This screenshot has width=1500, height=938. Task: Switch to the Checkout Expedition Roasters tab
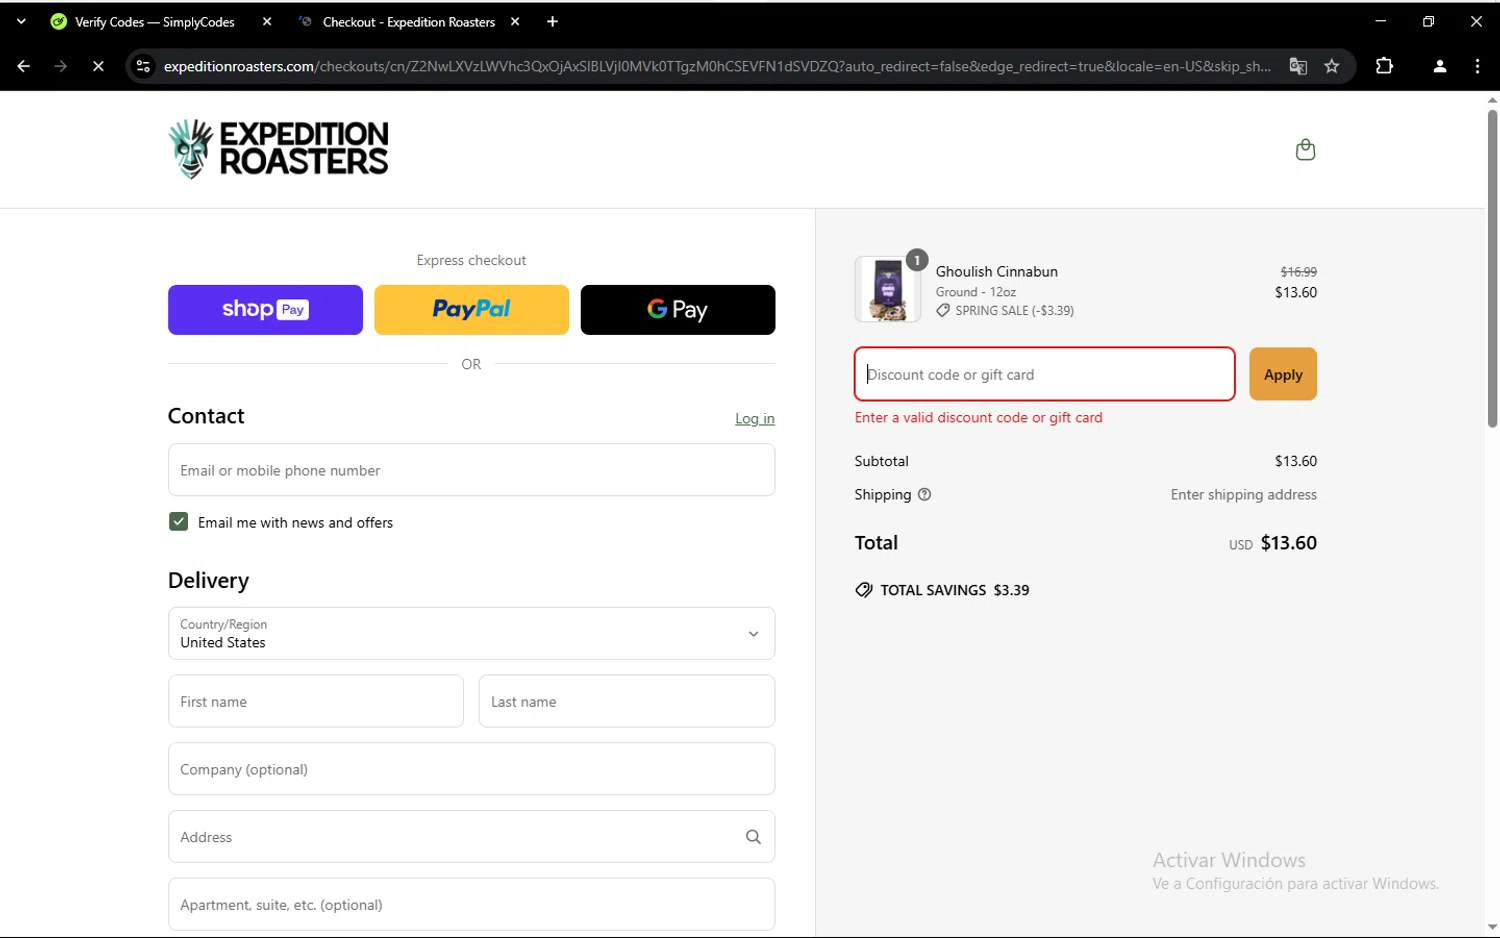click(409, 22)
